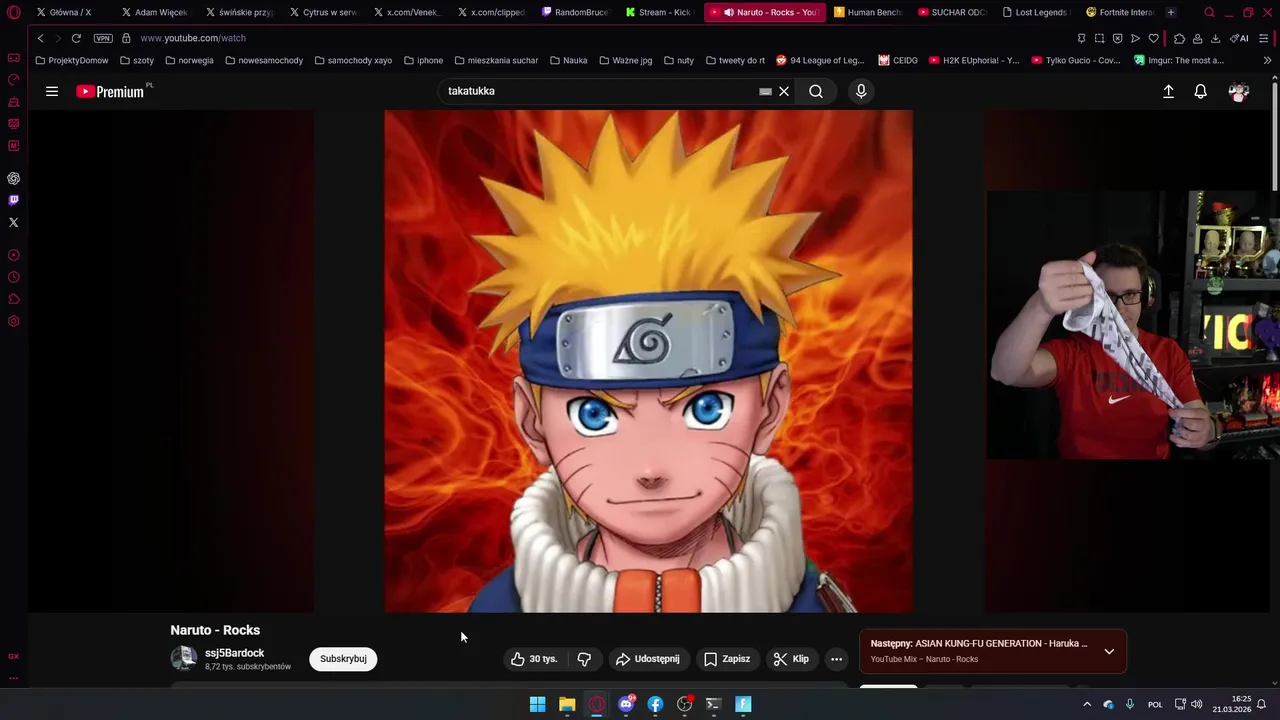Screen dimensions: 1280x720
Task: Add page to bookmarks with heart icon
Action: 1153,38
